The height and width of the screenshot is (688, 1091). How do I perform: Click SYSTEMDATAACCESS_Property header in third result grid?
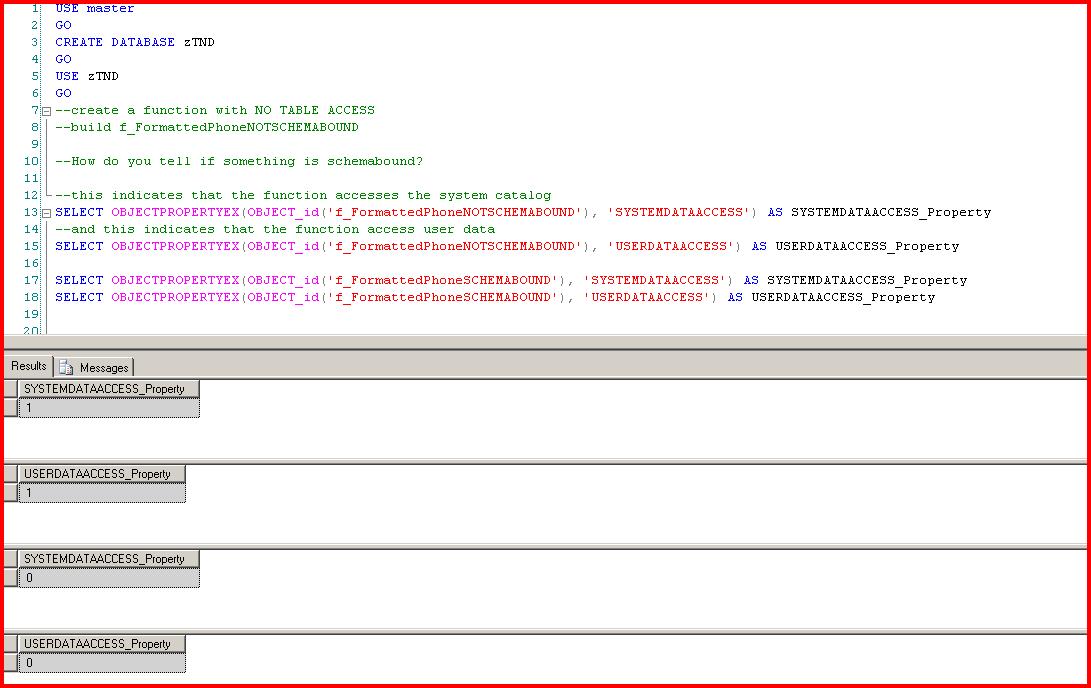[x=104, y=559]
